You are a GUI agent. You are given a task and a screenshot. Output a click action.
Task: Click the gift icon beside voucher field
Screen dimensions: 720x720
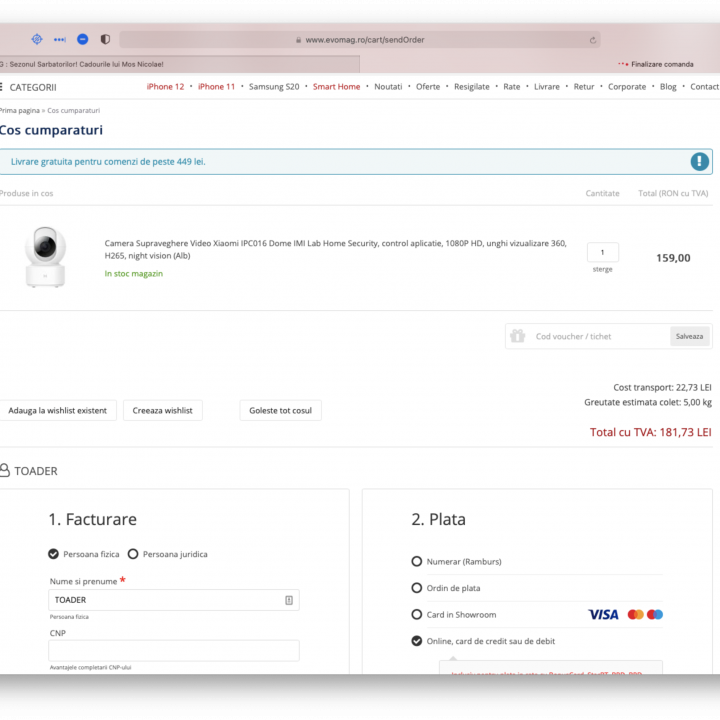click(517, 336)
